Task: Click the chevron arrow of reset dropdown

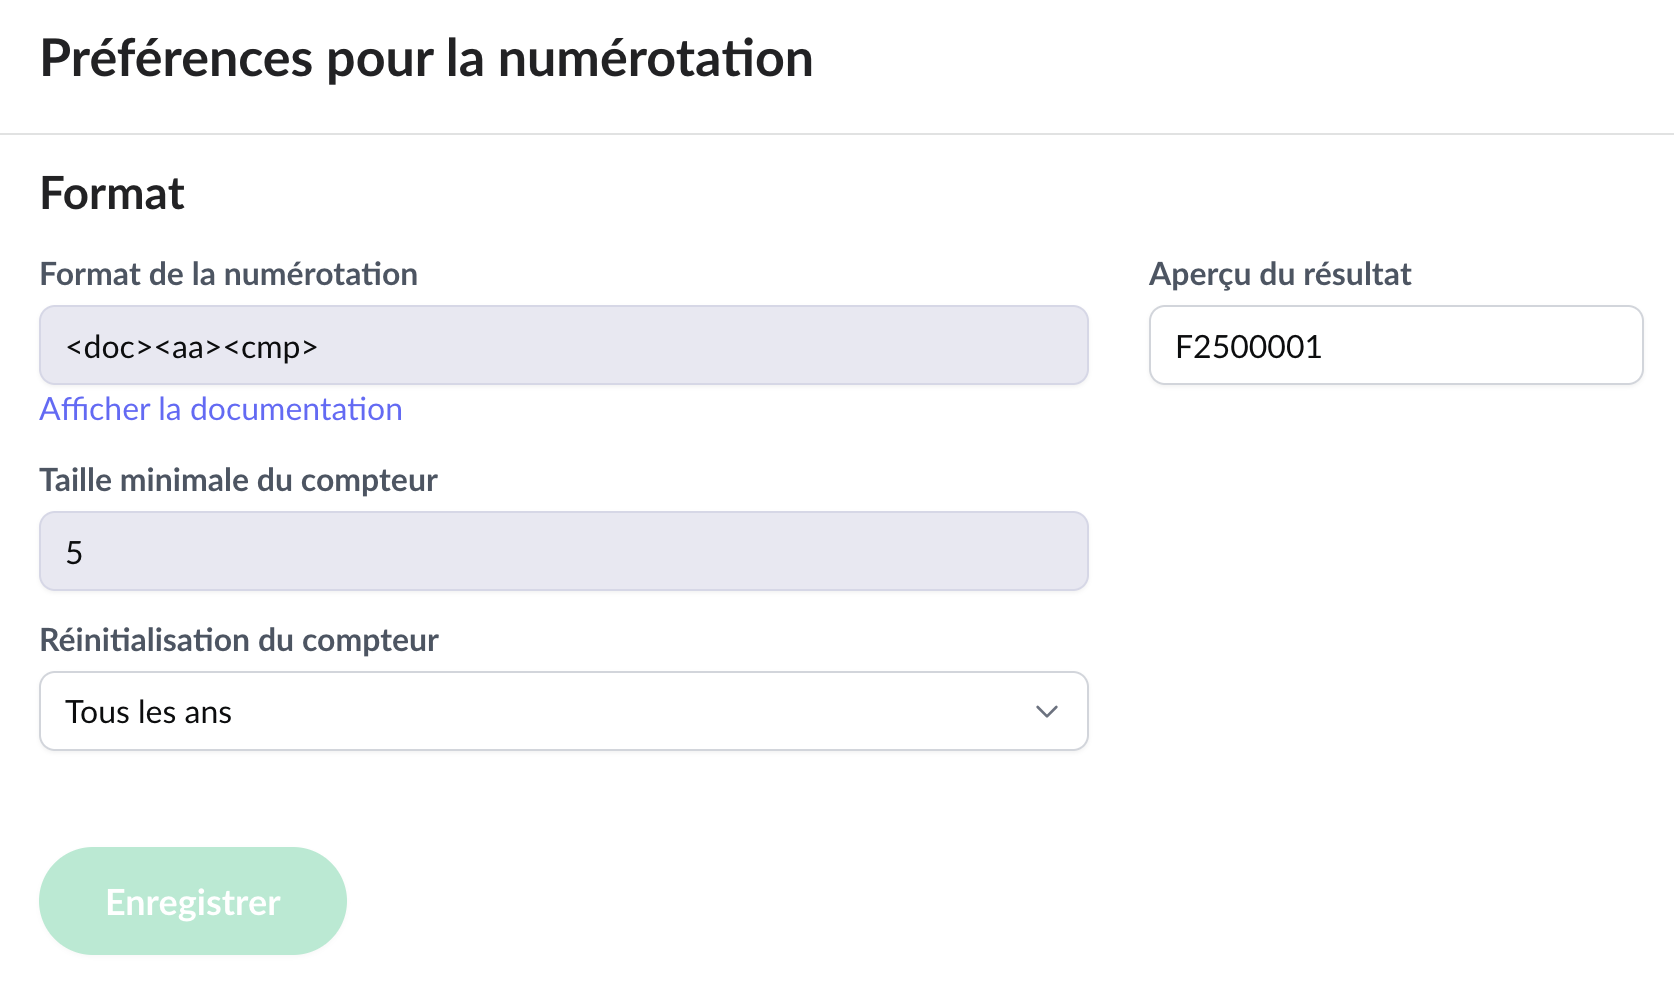Action: (1046, 712)
